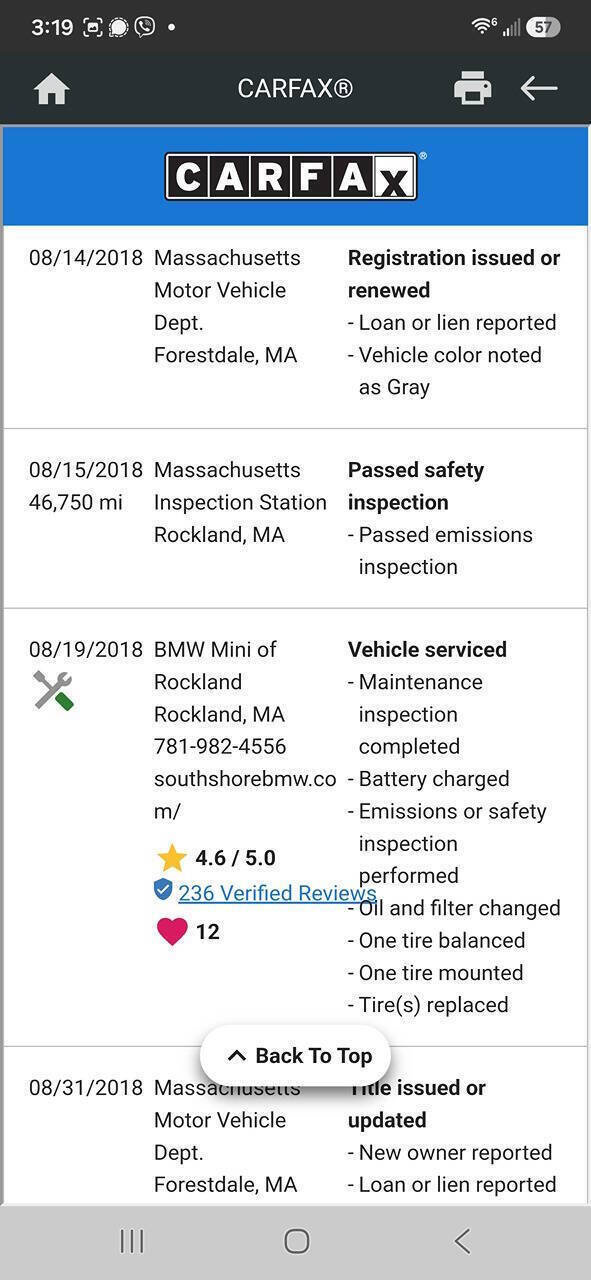591x1280 pixels.
Task: Tap the home icon in header
Action: tap(51, 89)
